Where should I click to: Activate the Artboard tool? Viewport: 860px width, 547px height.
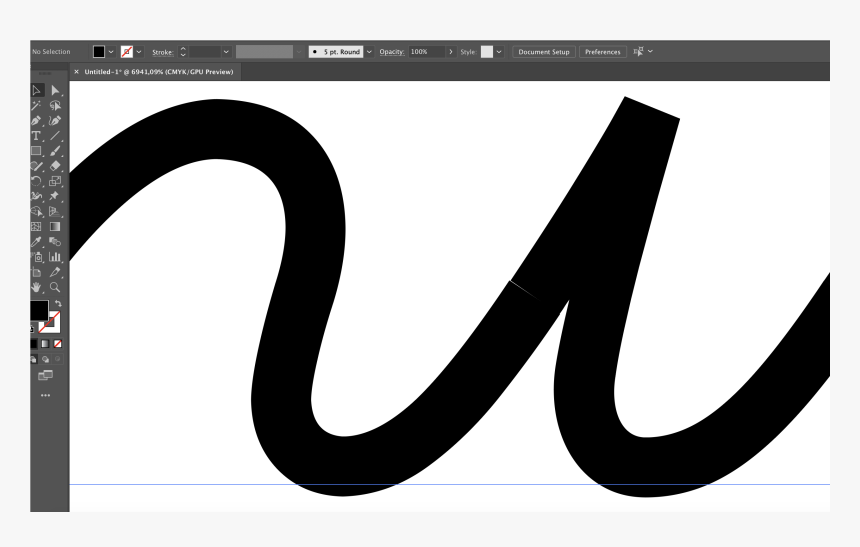click(x=37, y=272)
